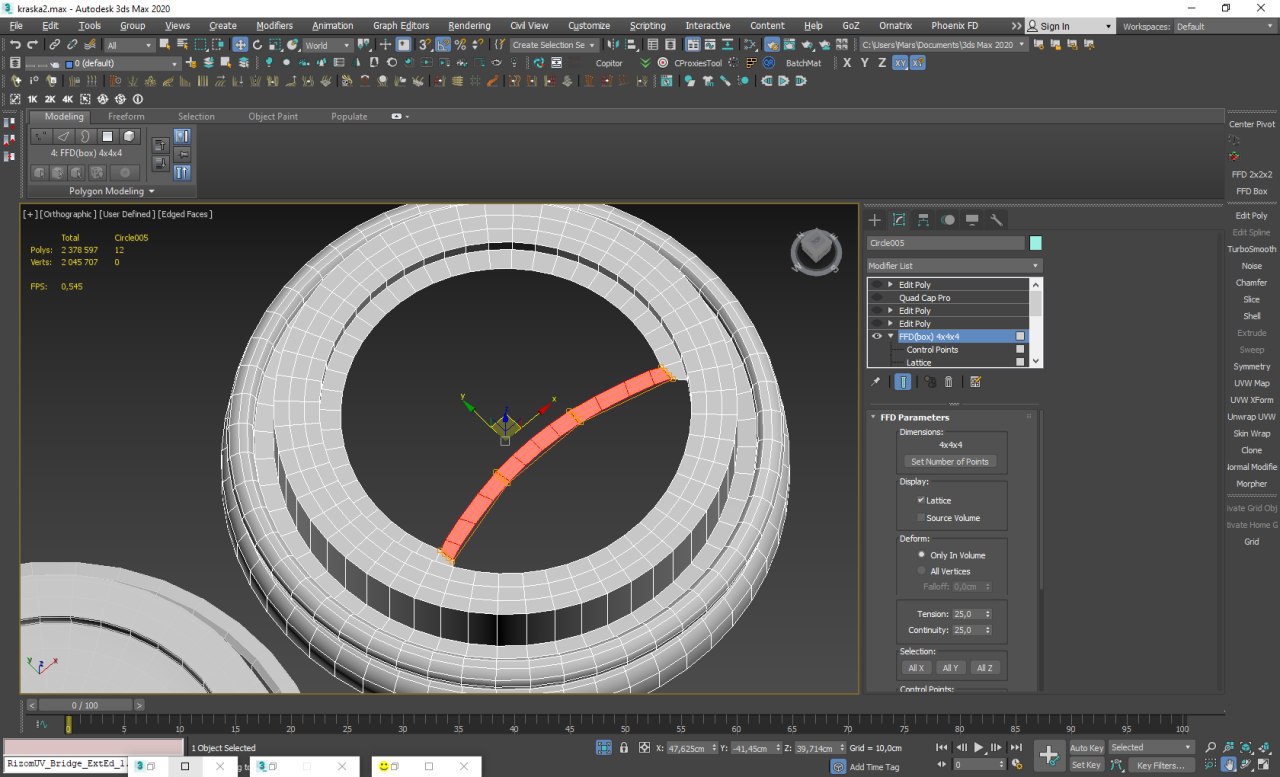Select Only In Volume radio option
Image resolution: width=1280 pixels, height=777 pixels.
click(x=921, y=554)
